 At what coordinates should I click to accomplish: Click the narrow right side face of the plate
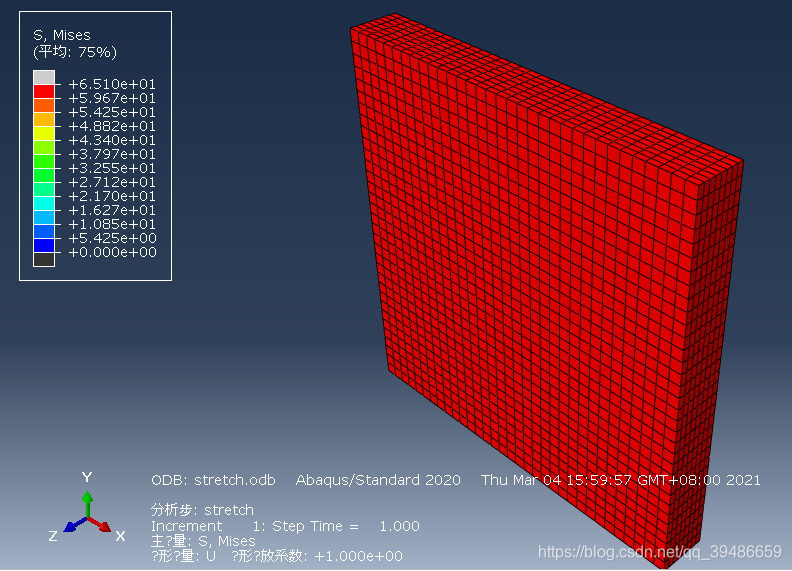point(713,360)
